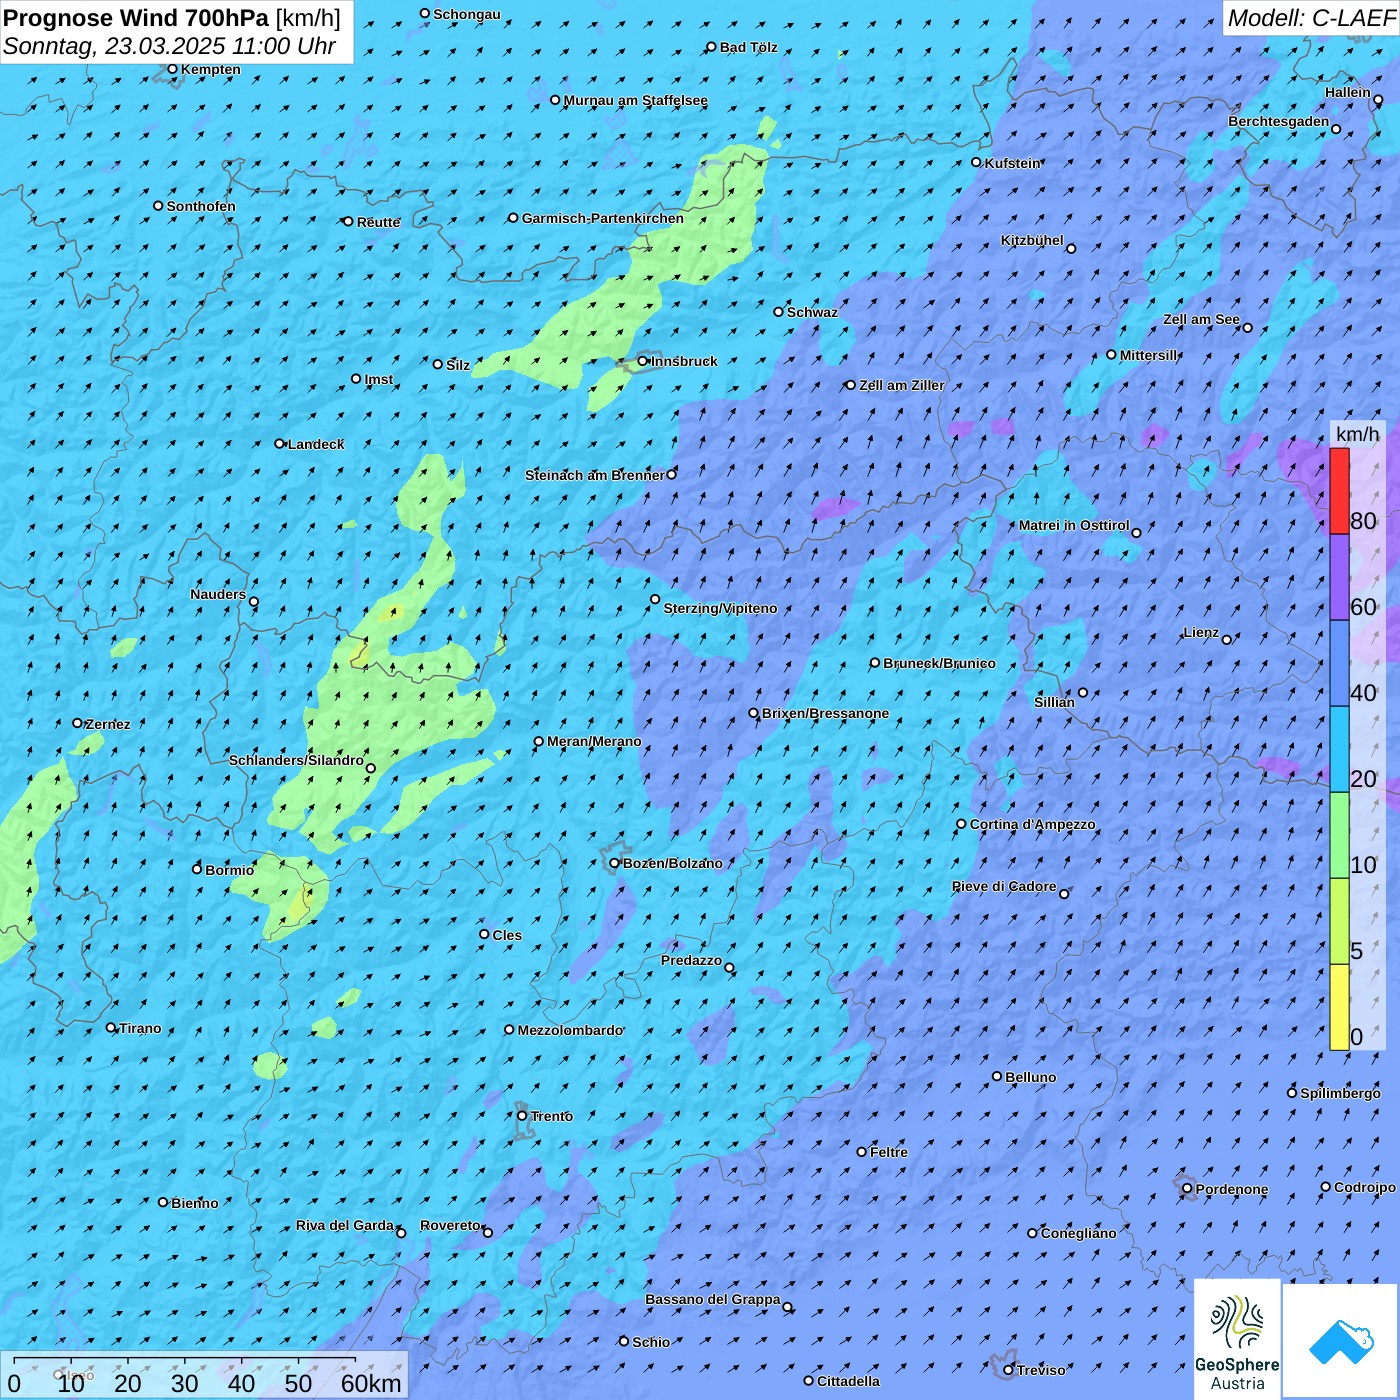
Task: Click the Meran/Merano city label
Action: tap(594, 741)
